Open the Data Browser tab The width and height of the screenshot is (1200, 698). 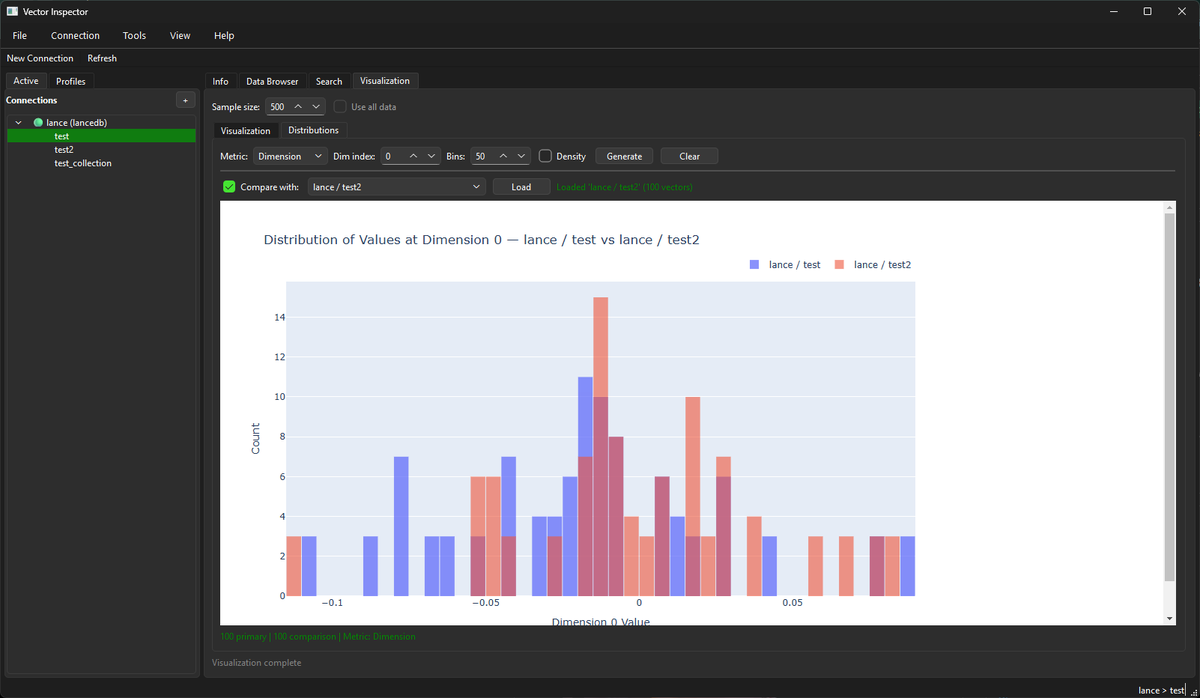click(x=272, y=81)
